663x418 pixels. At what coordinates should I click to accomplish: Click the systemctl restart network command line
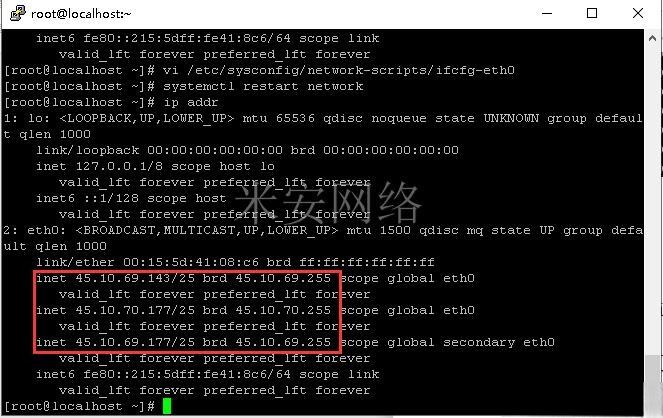184,86
